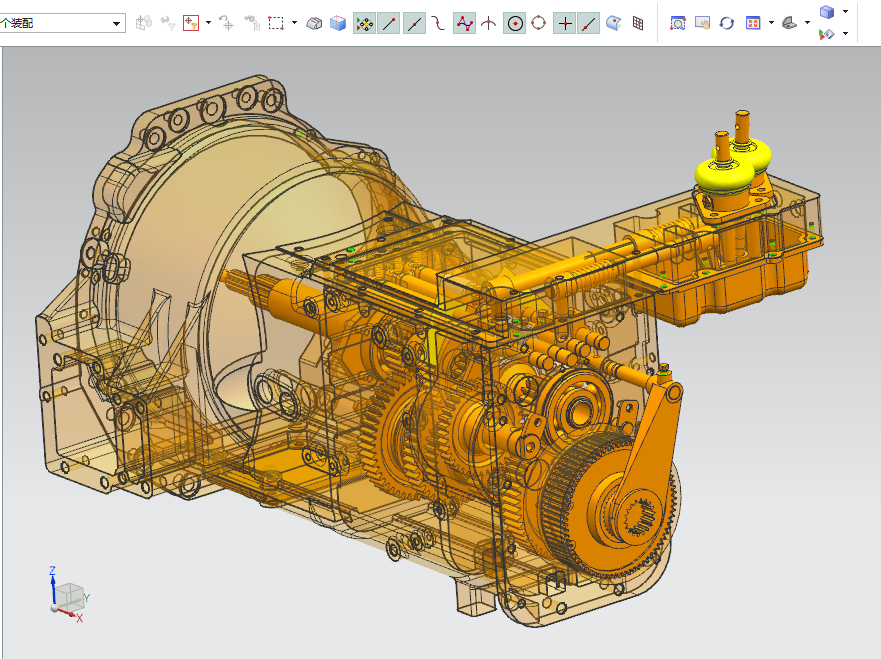Click the XYZ view triad in viewport corner
Screen dimensions: 881x659
click(x=68, y=596)
